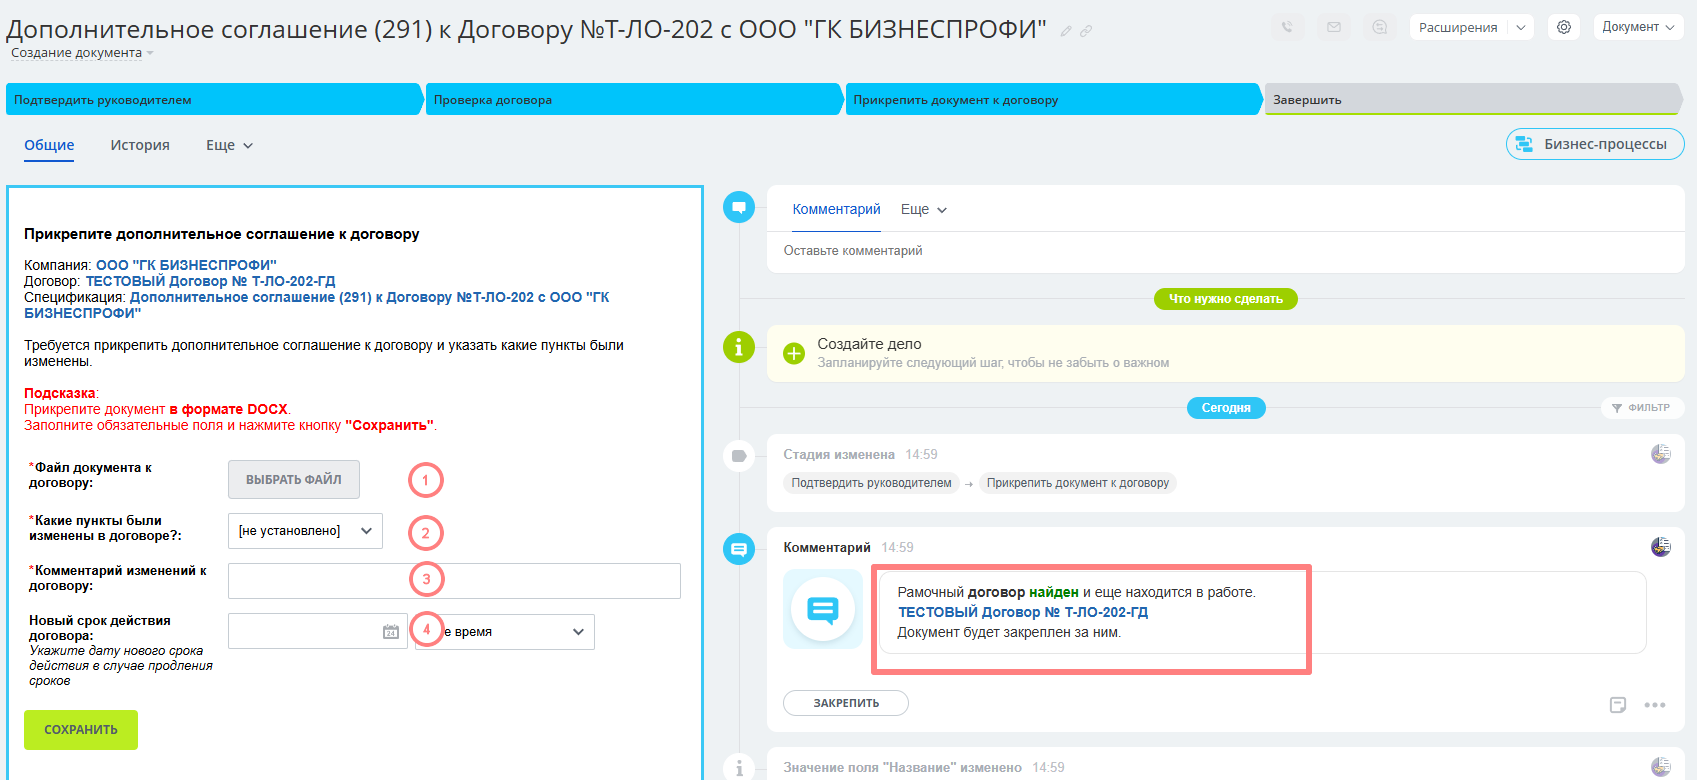Open company link 'ООО "ГК БИЗНЕСПРОФИ"'
The height and width of the screenshot is (780, 1697).
[x=186, y=265]
